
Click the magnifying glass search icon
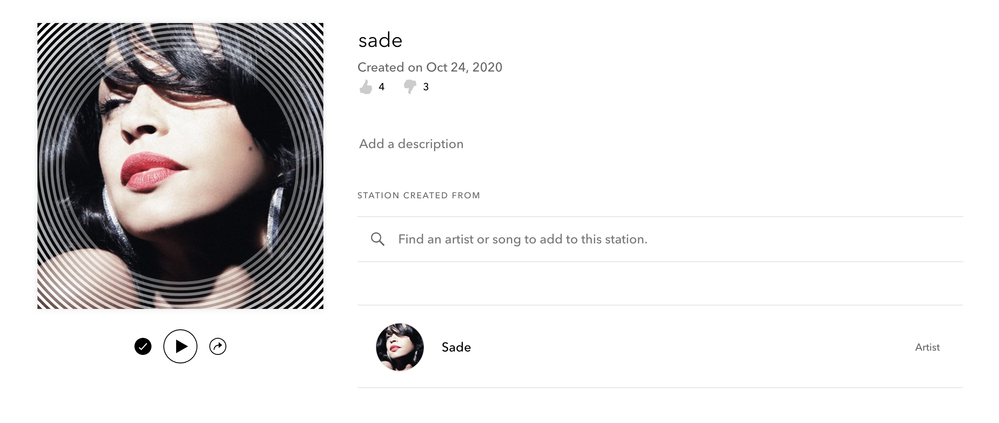[377, 239]
